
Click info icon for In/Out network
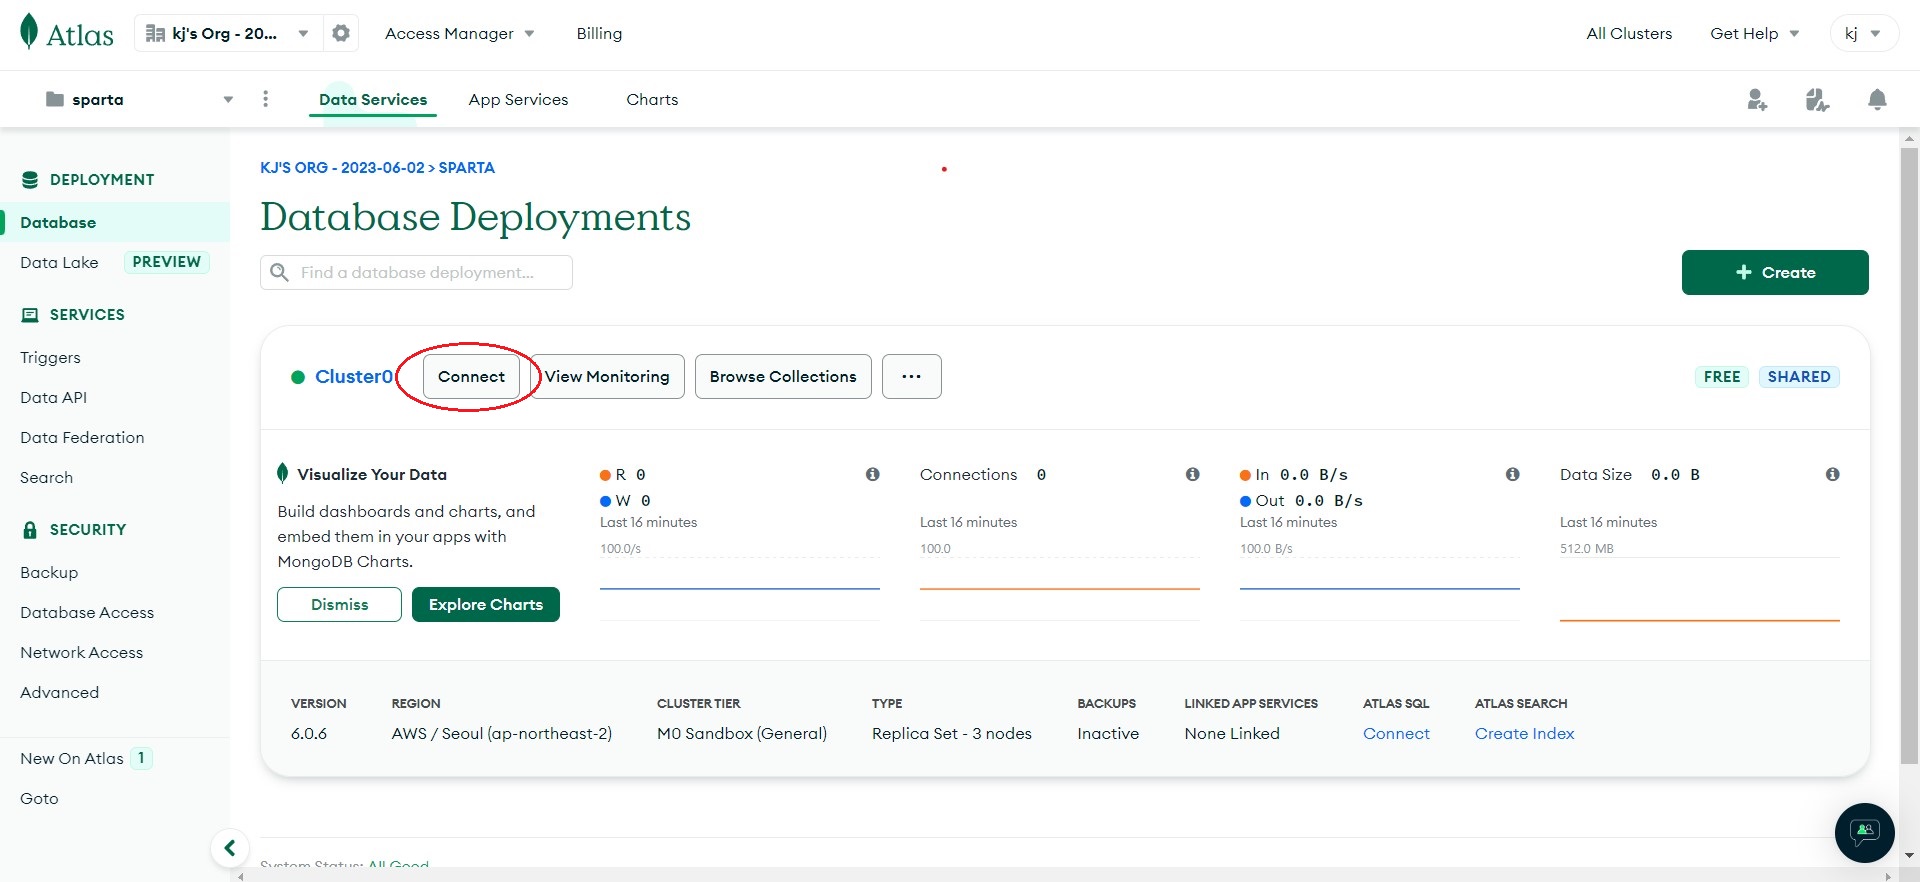click(1512, 474)
